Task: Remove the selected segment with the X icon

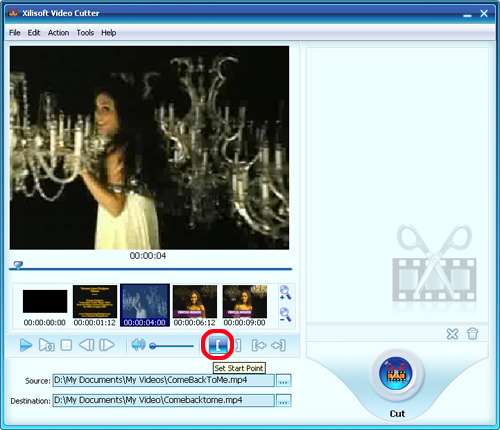Action: 452,334
